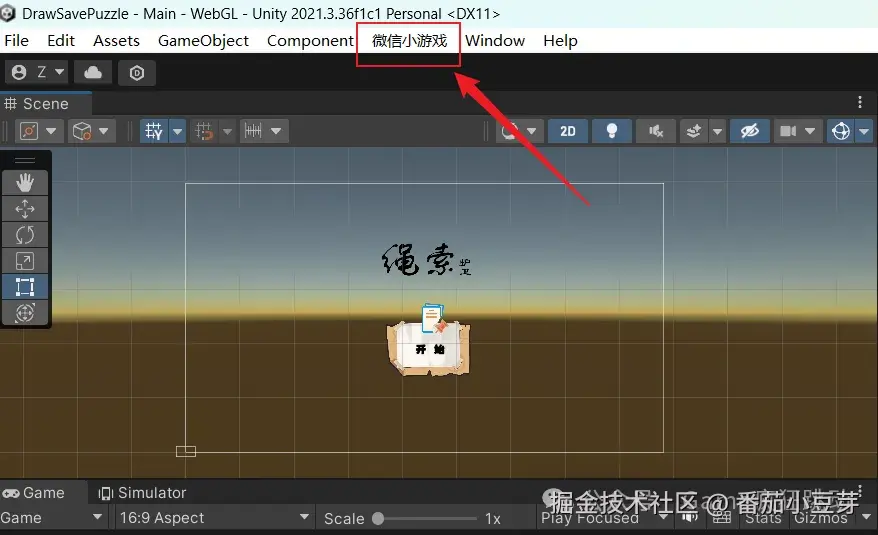The height and width of the screenshot is (535, 878).
Task: Toggle grid snapping icon
Action: click(x=204, y=131)
